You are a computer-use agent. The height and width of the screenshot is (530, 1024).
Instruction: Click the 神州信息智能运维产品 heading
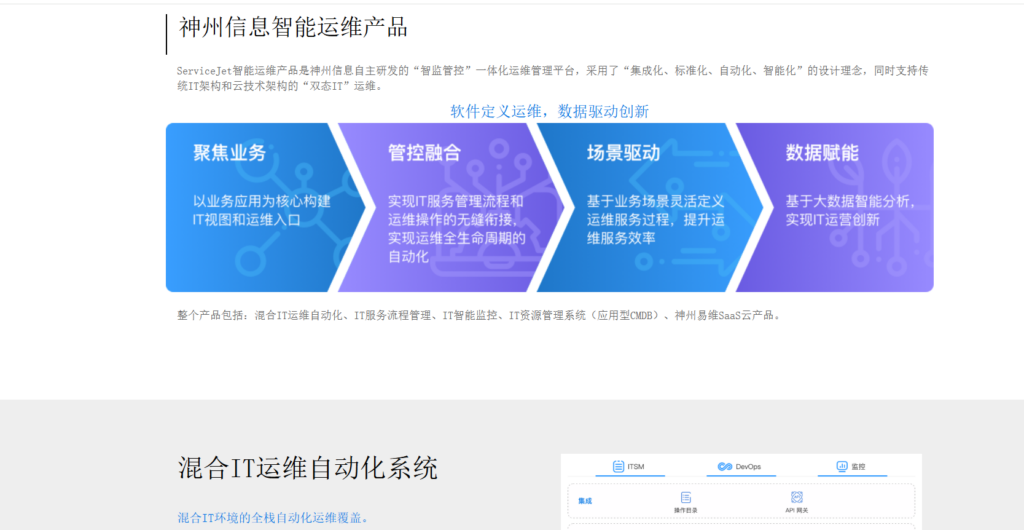point(293,28)
